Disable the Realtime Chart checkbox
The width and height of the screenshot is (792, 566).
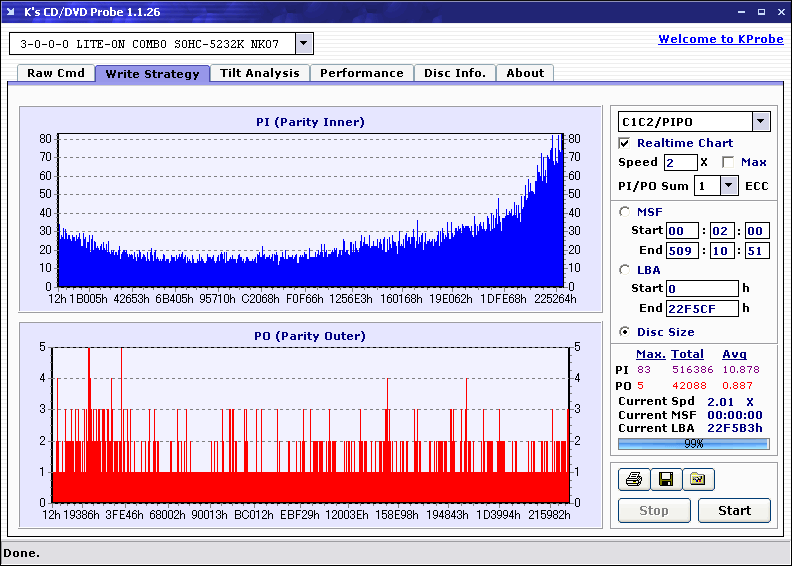click(625, 143)
